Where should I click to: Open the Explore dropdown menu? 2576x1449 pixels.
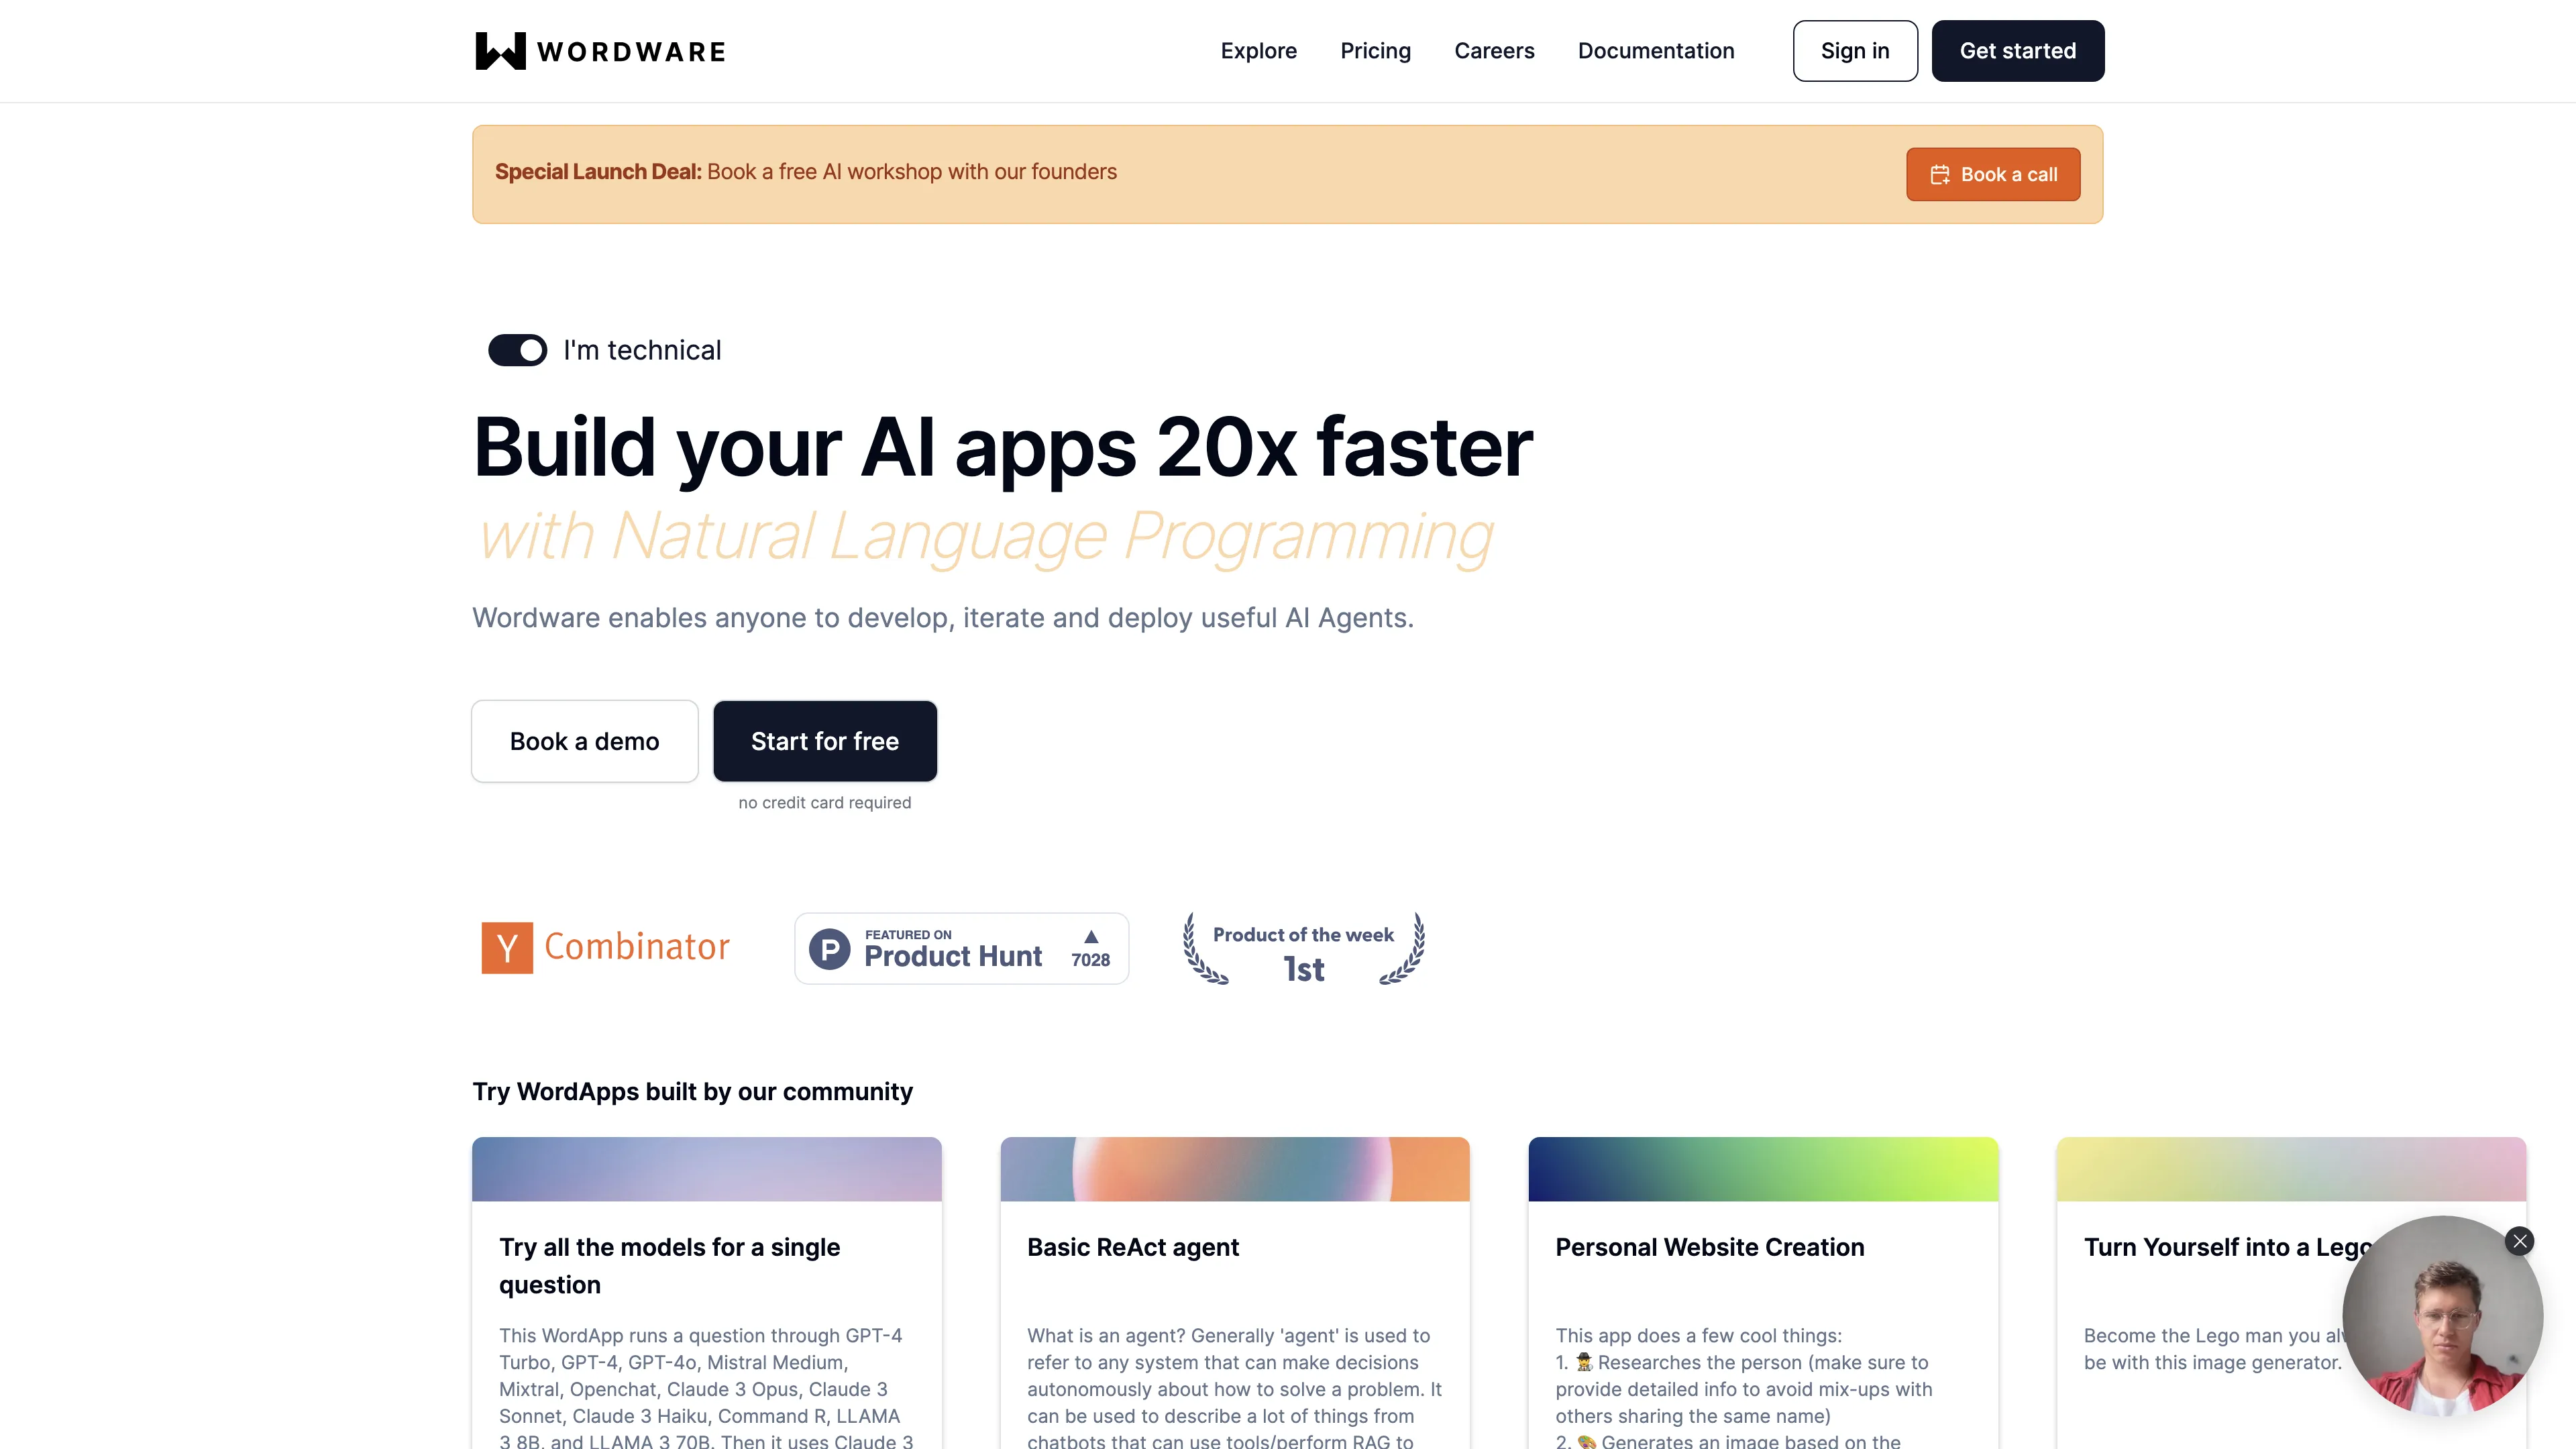pos(1258,50)
